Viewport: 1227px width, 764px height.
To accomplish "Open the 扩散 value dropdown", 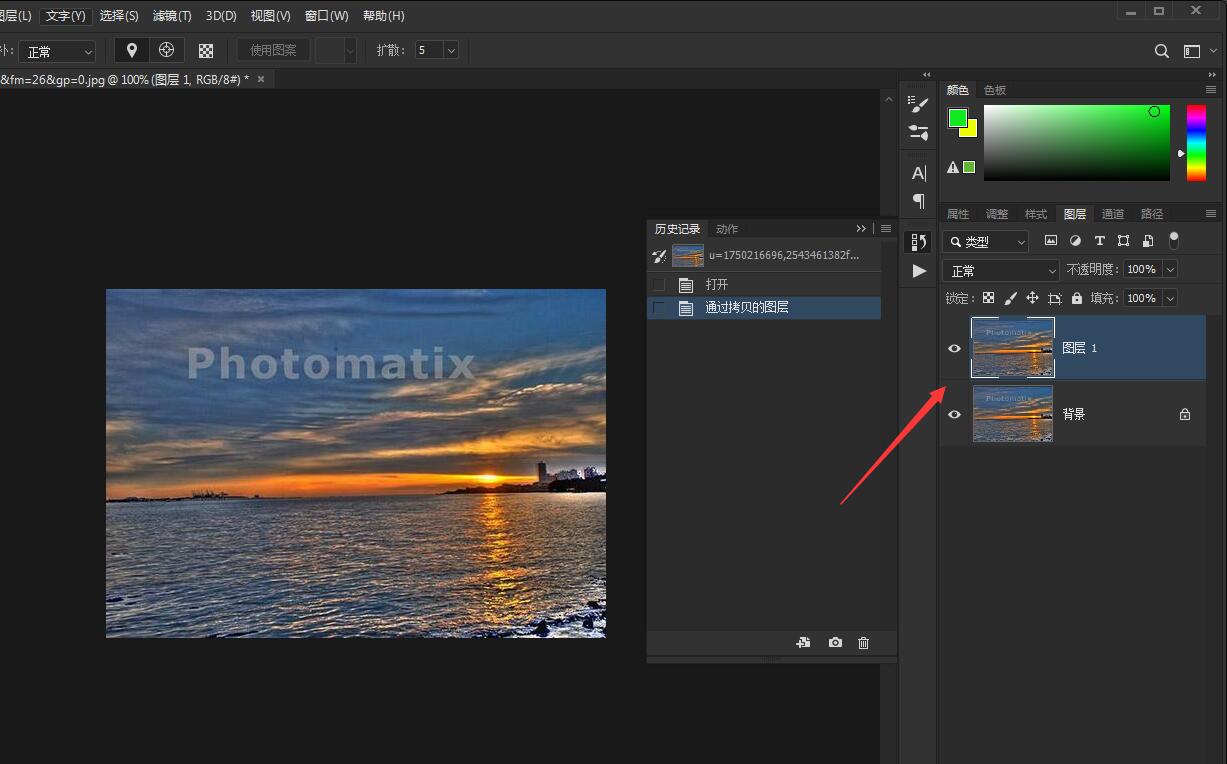I will click(451, 51).
